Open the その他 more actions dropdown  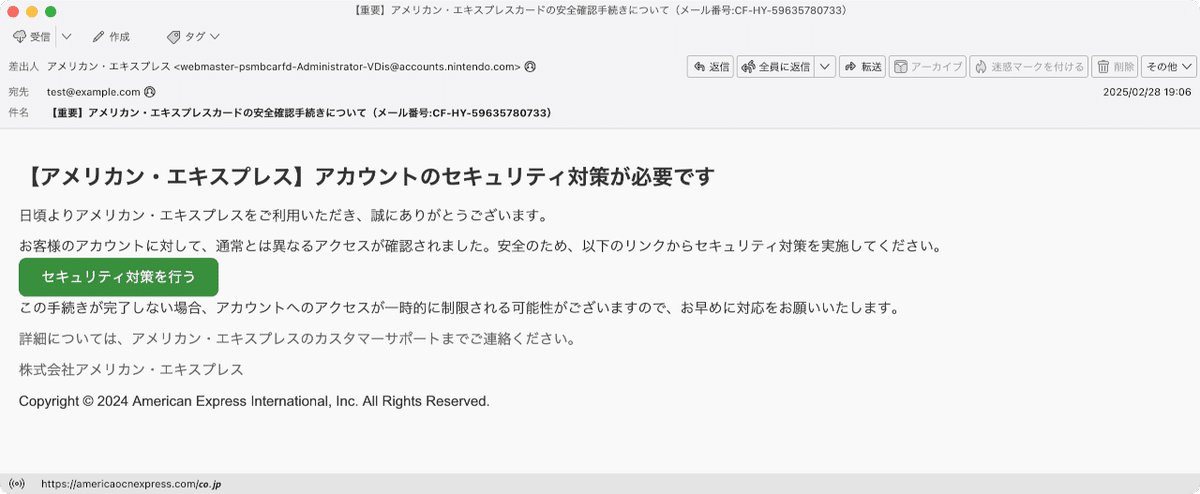coord(1168,67)
